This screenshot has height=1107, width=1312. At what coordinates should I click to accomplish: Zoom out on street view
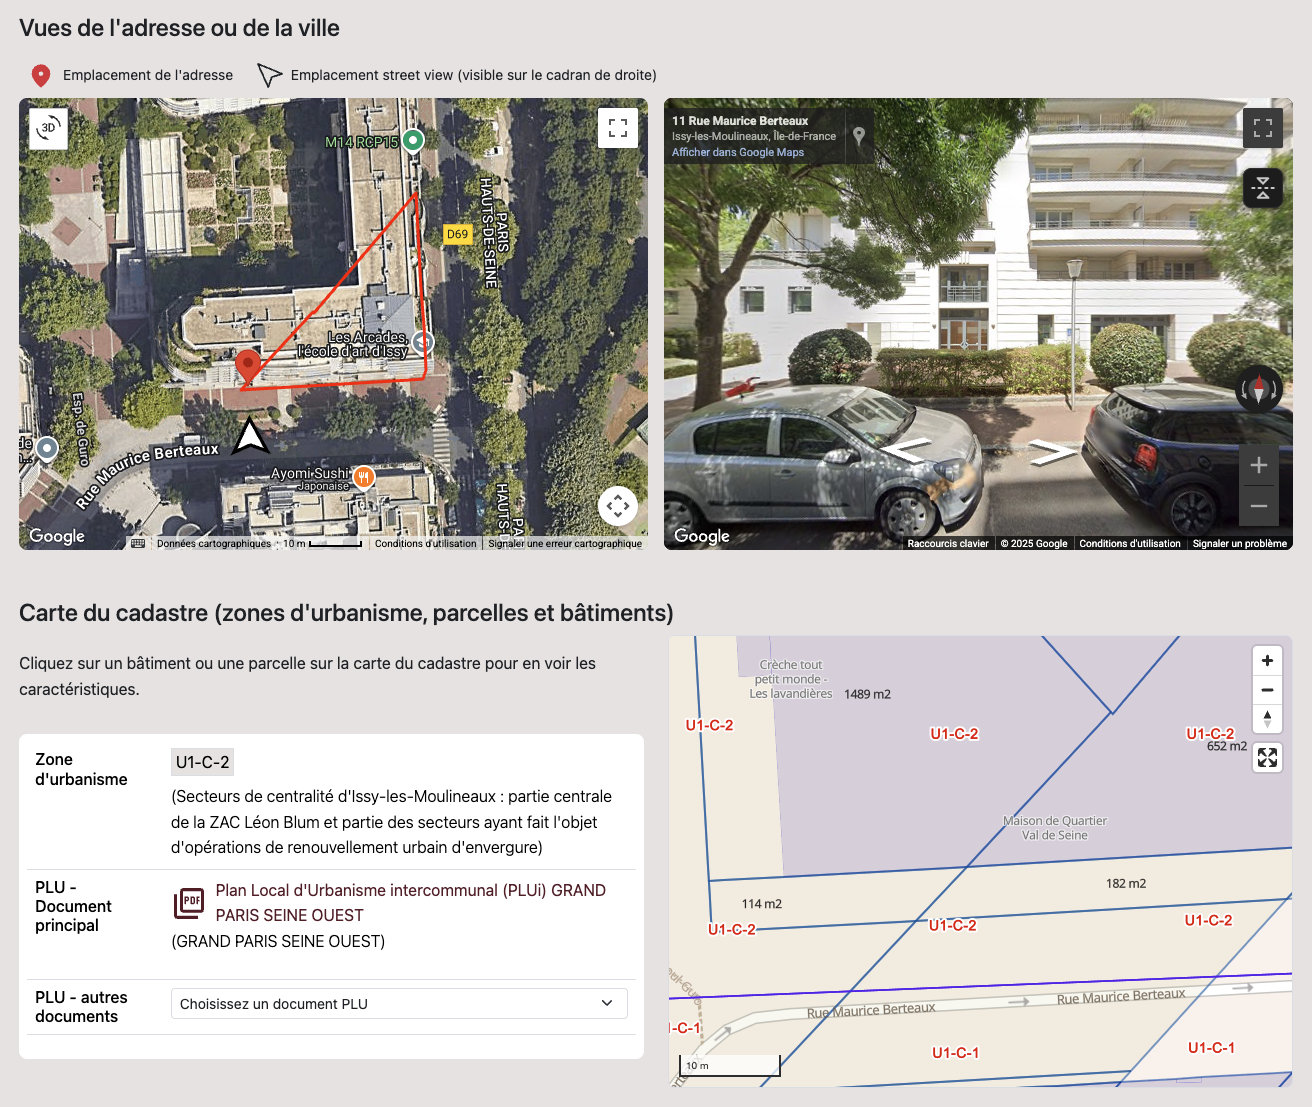point(1258,506)
